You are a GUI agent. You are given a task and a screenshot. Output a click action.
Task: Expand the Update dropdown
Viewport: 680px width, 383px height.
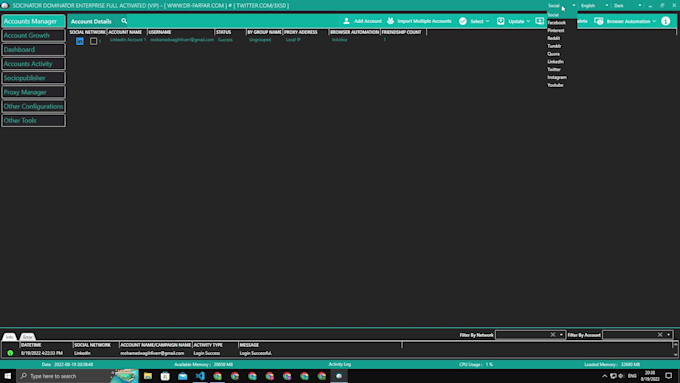click(x=528, y=21)
